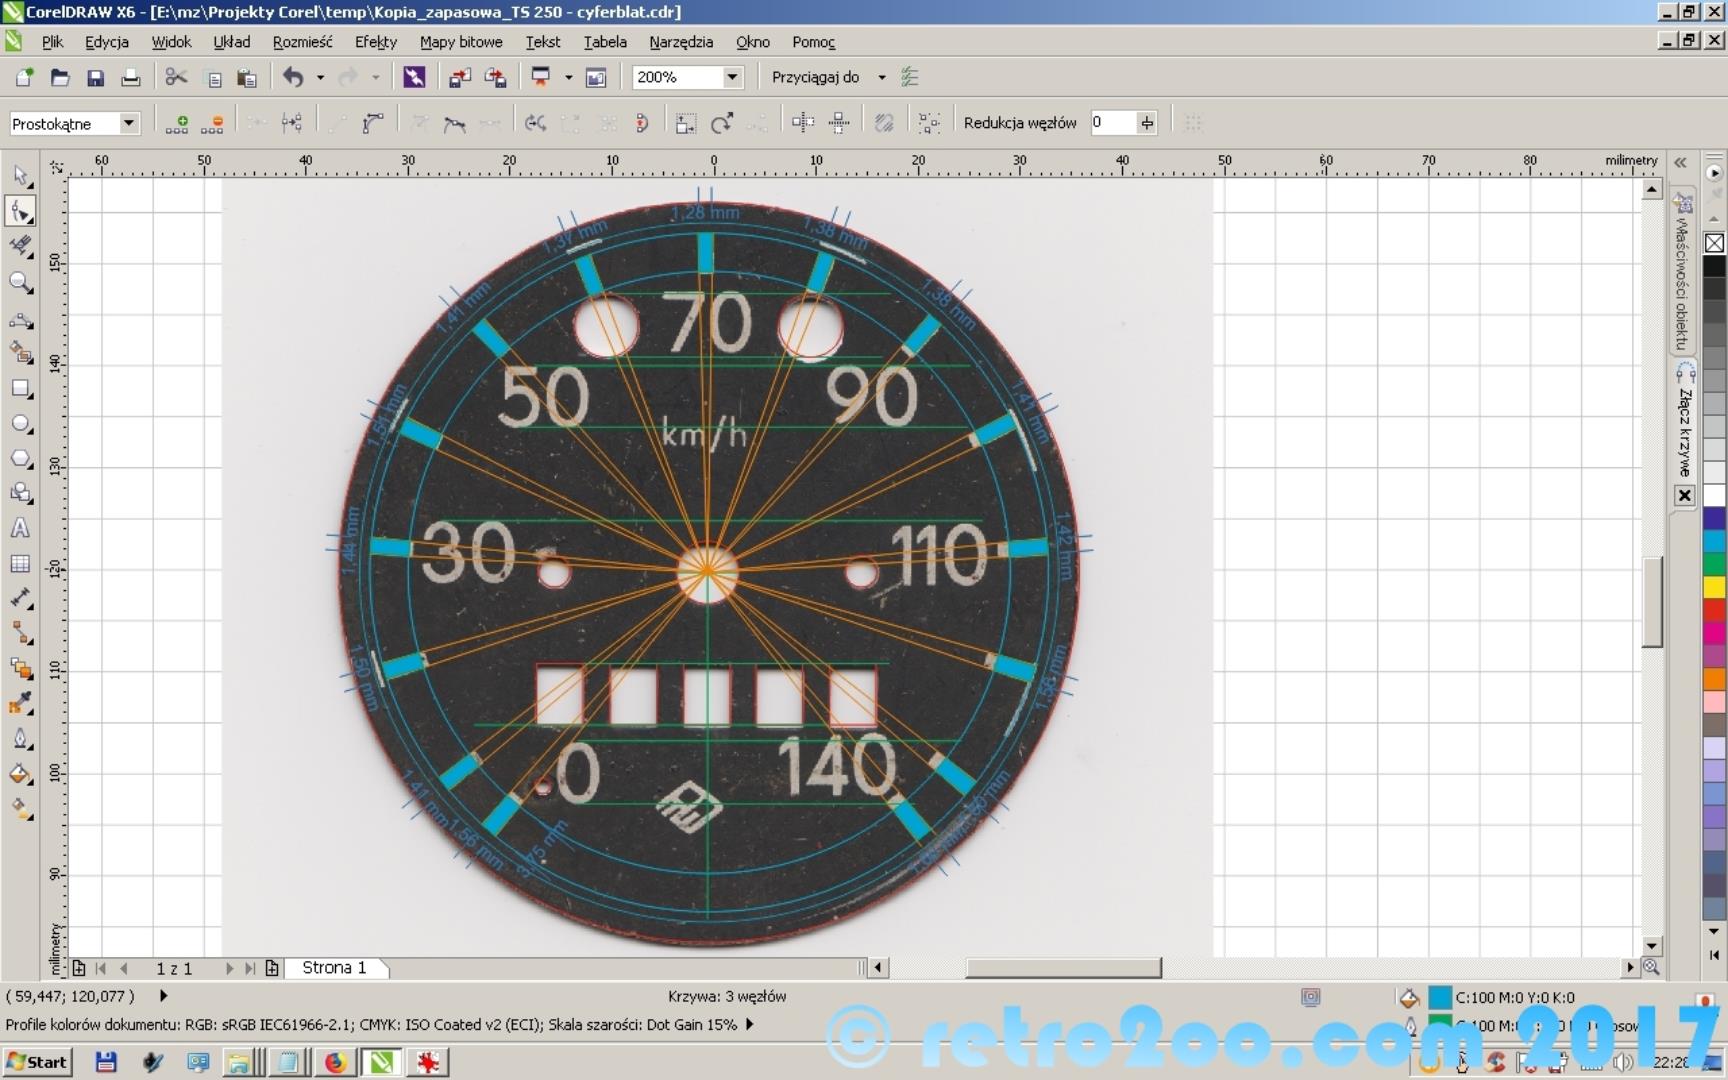Pick the Ellipse tool

coord(20,424)
